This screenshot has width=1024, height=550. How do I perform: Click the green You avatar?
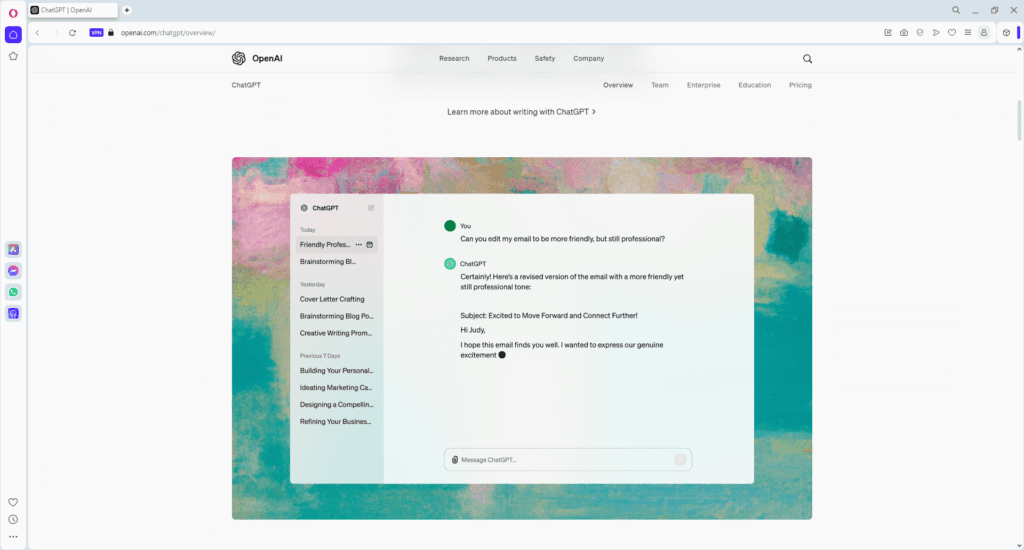[450, 226]
